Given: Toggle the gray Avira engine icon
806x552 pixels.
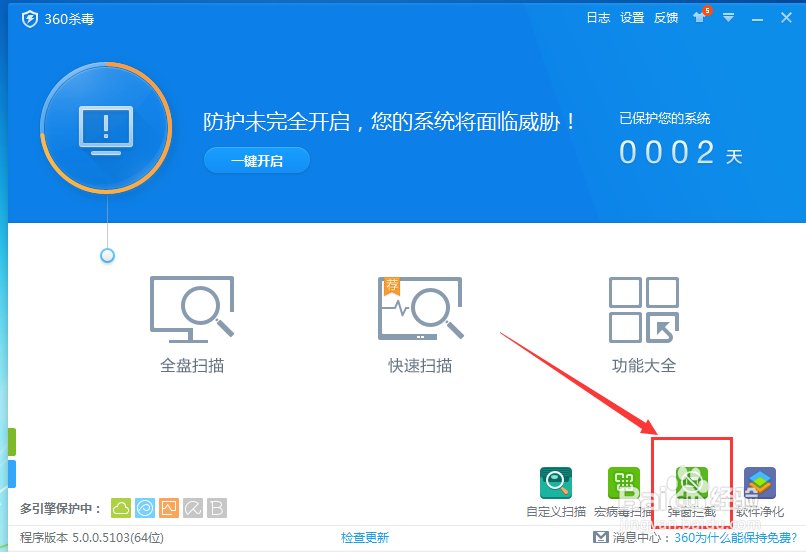Looking at the screenshot, I should (x=193, y=508).
